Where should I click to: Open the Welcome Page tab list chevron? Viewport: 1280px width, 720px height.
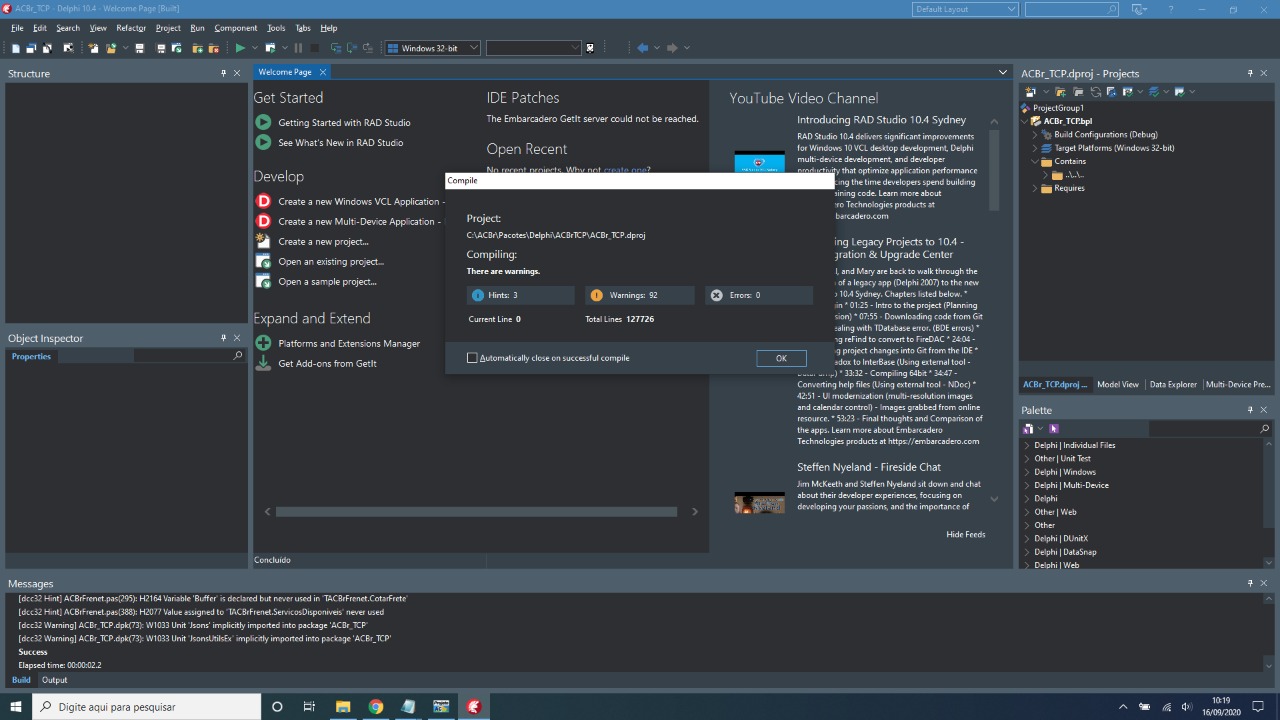coord(1003,72)
